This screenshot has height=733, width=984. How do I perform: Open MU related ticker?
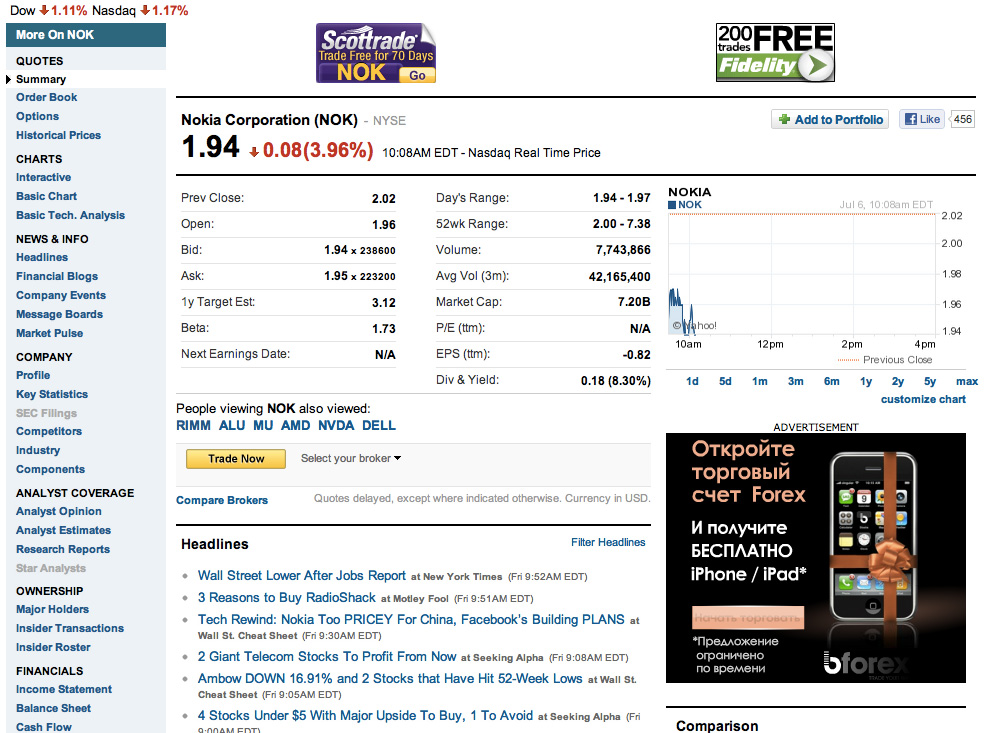coord(263,425)
